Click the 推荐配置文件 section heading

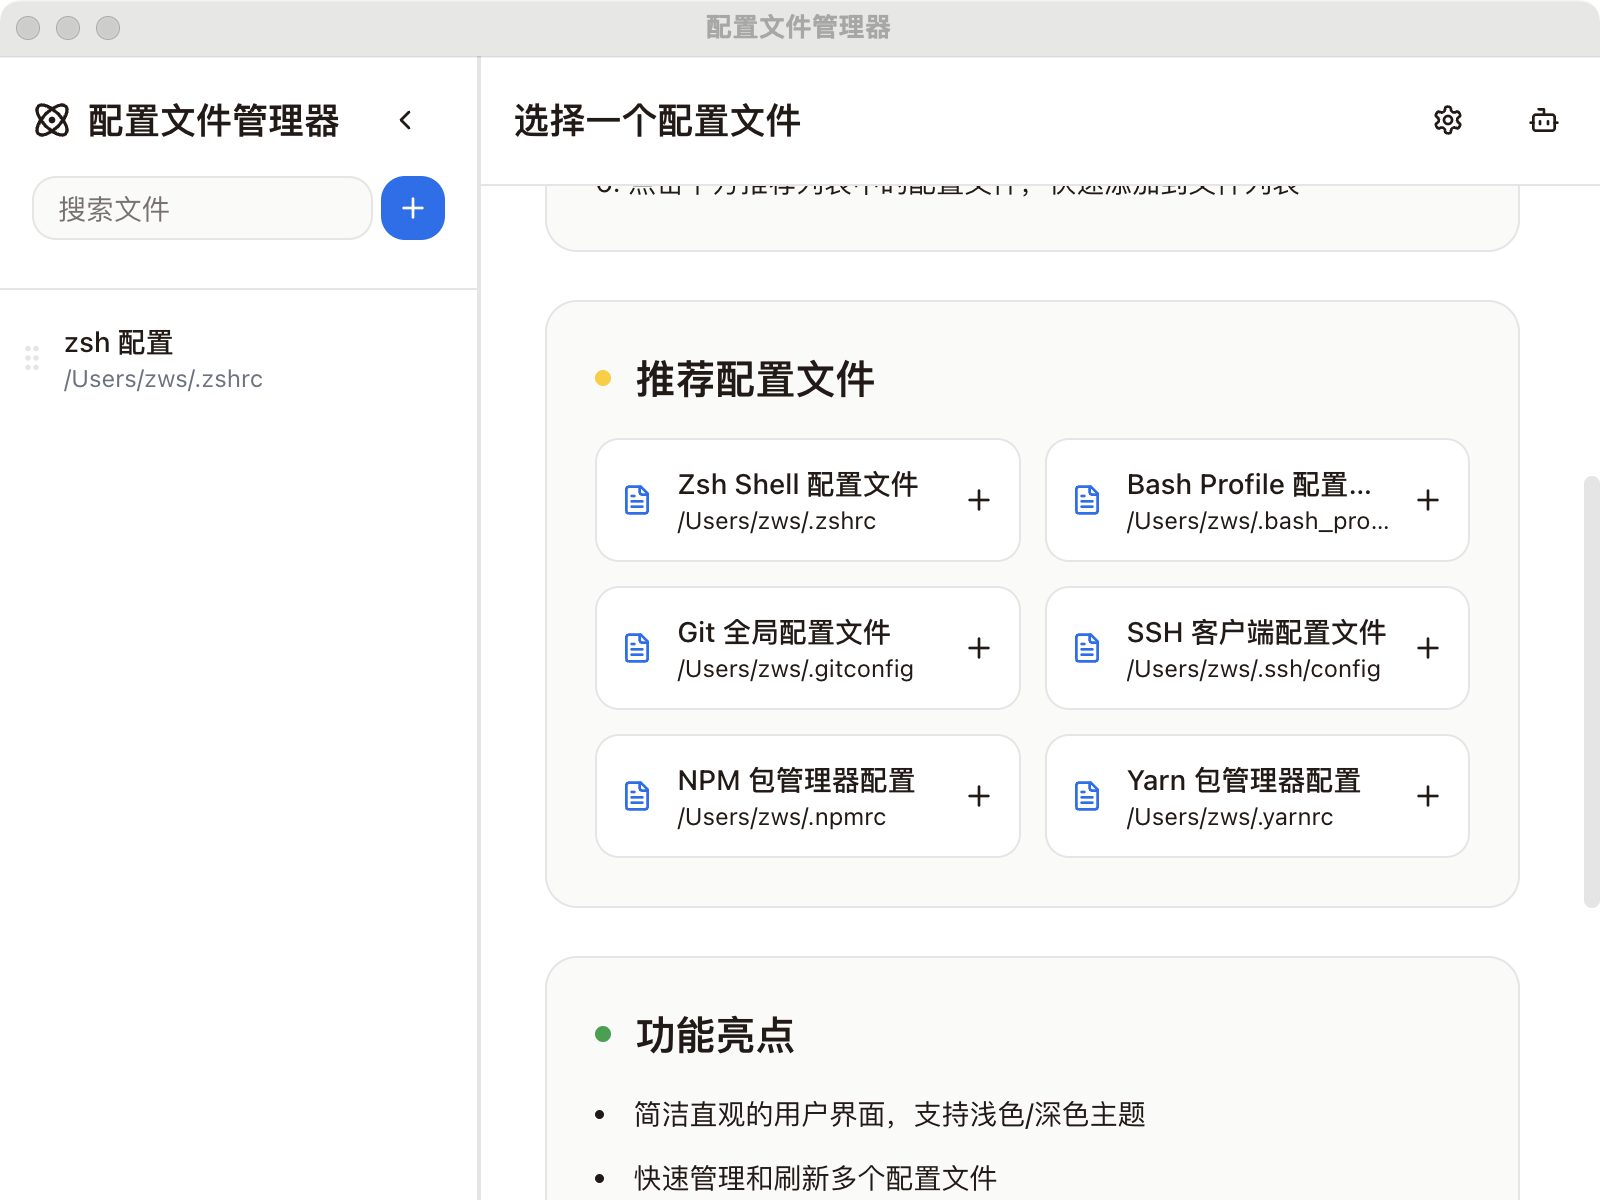coord(755,380)
